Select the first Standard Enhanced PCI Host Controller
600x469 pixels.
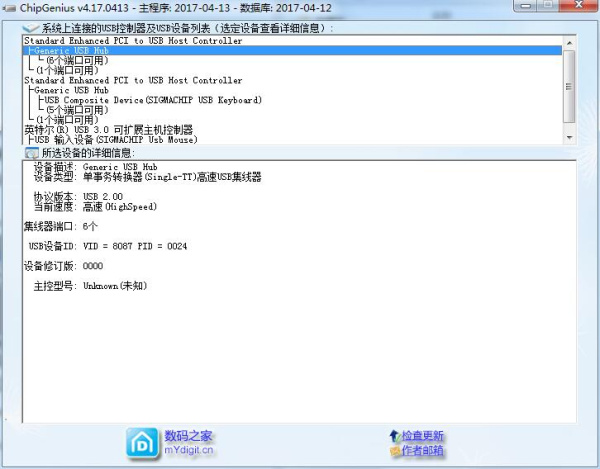coord(133,41)
